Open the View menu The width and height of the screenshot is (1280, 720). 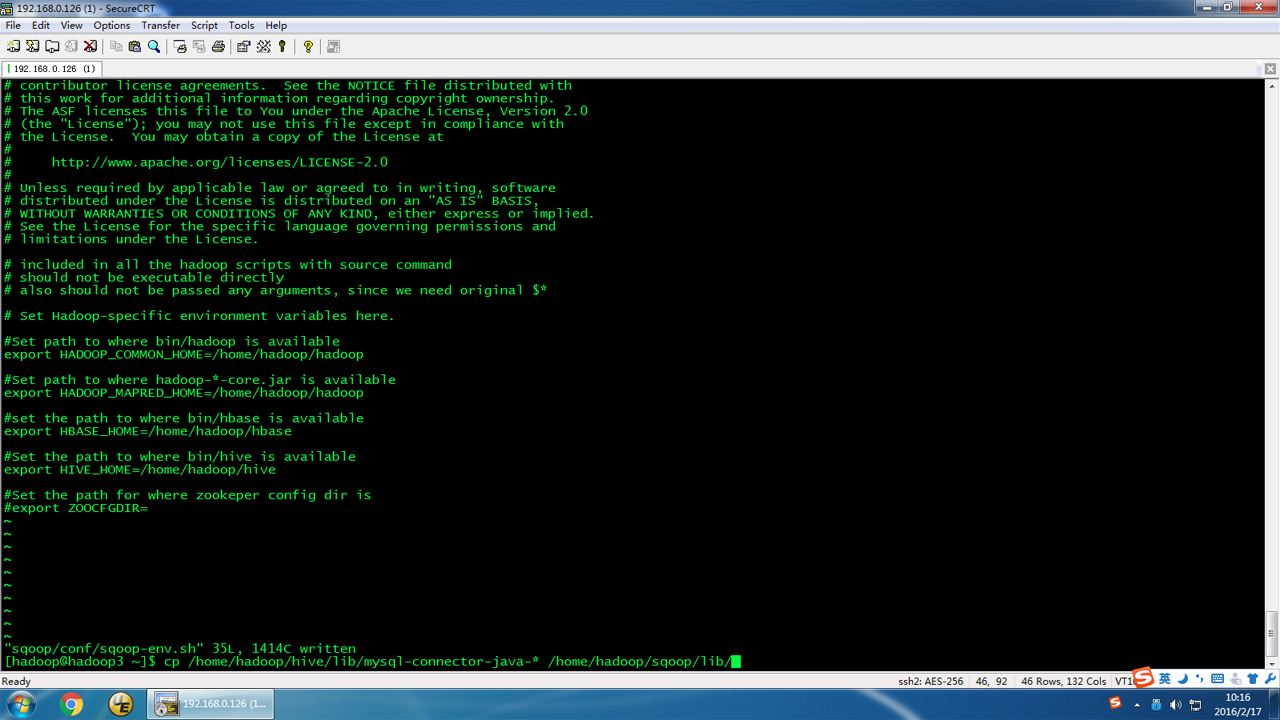(71, 25)
